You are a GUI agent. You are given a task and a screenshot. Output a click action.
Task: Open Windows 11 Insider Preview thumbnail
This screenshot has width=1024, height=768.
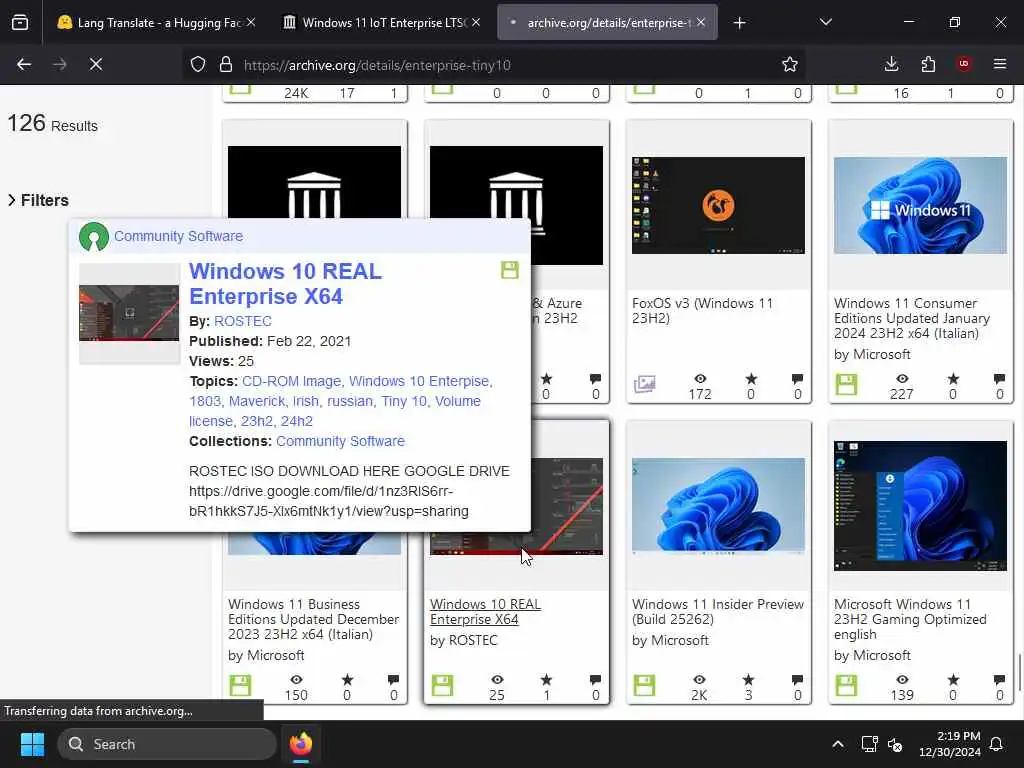pyautogui.click(x=718, y=506)
